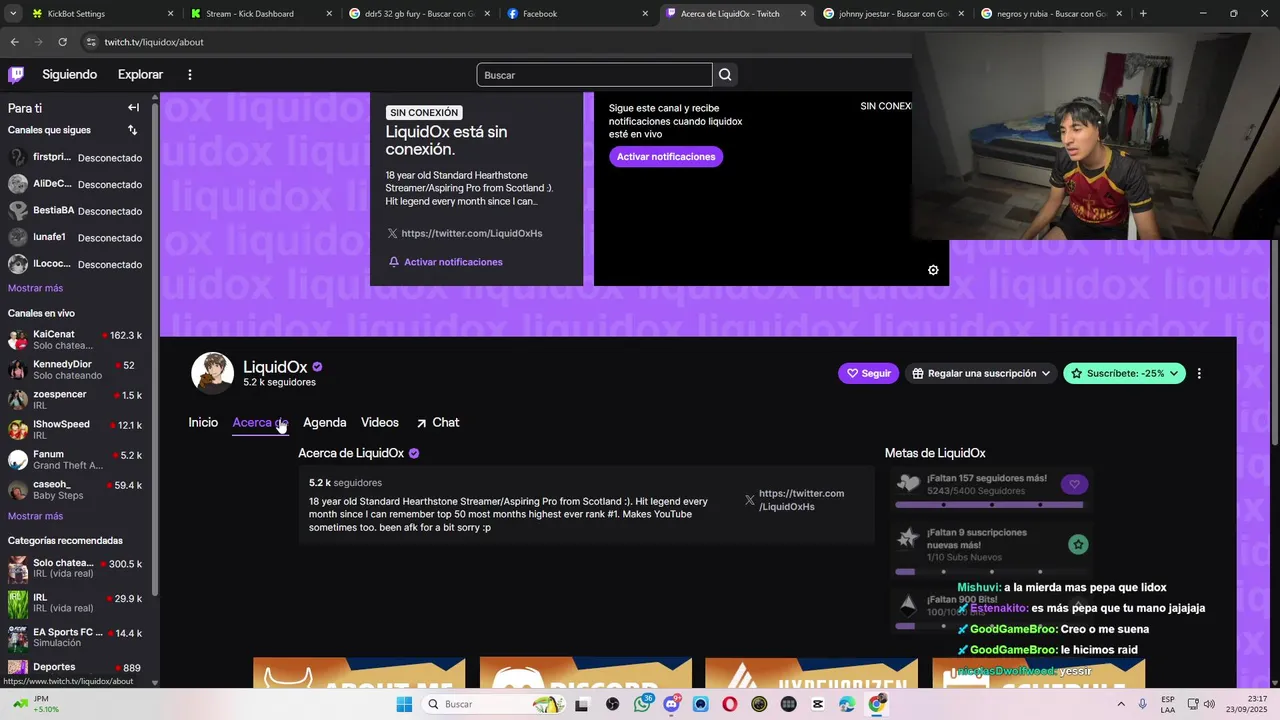Click LiquidOx profile avatar

(212, 373)
